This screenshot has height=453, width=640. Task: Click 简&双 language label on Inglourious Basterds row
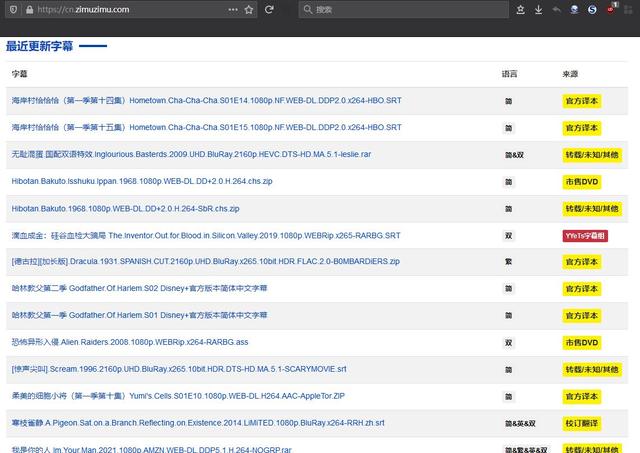tap(514, 155)
